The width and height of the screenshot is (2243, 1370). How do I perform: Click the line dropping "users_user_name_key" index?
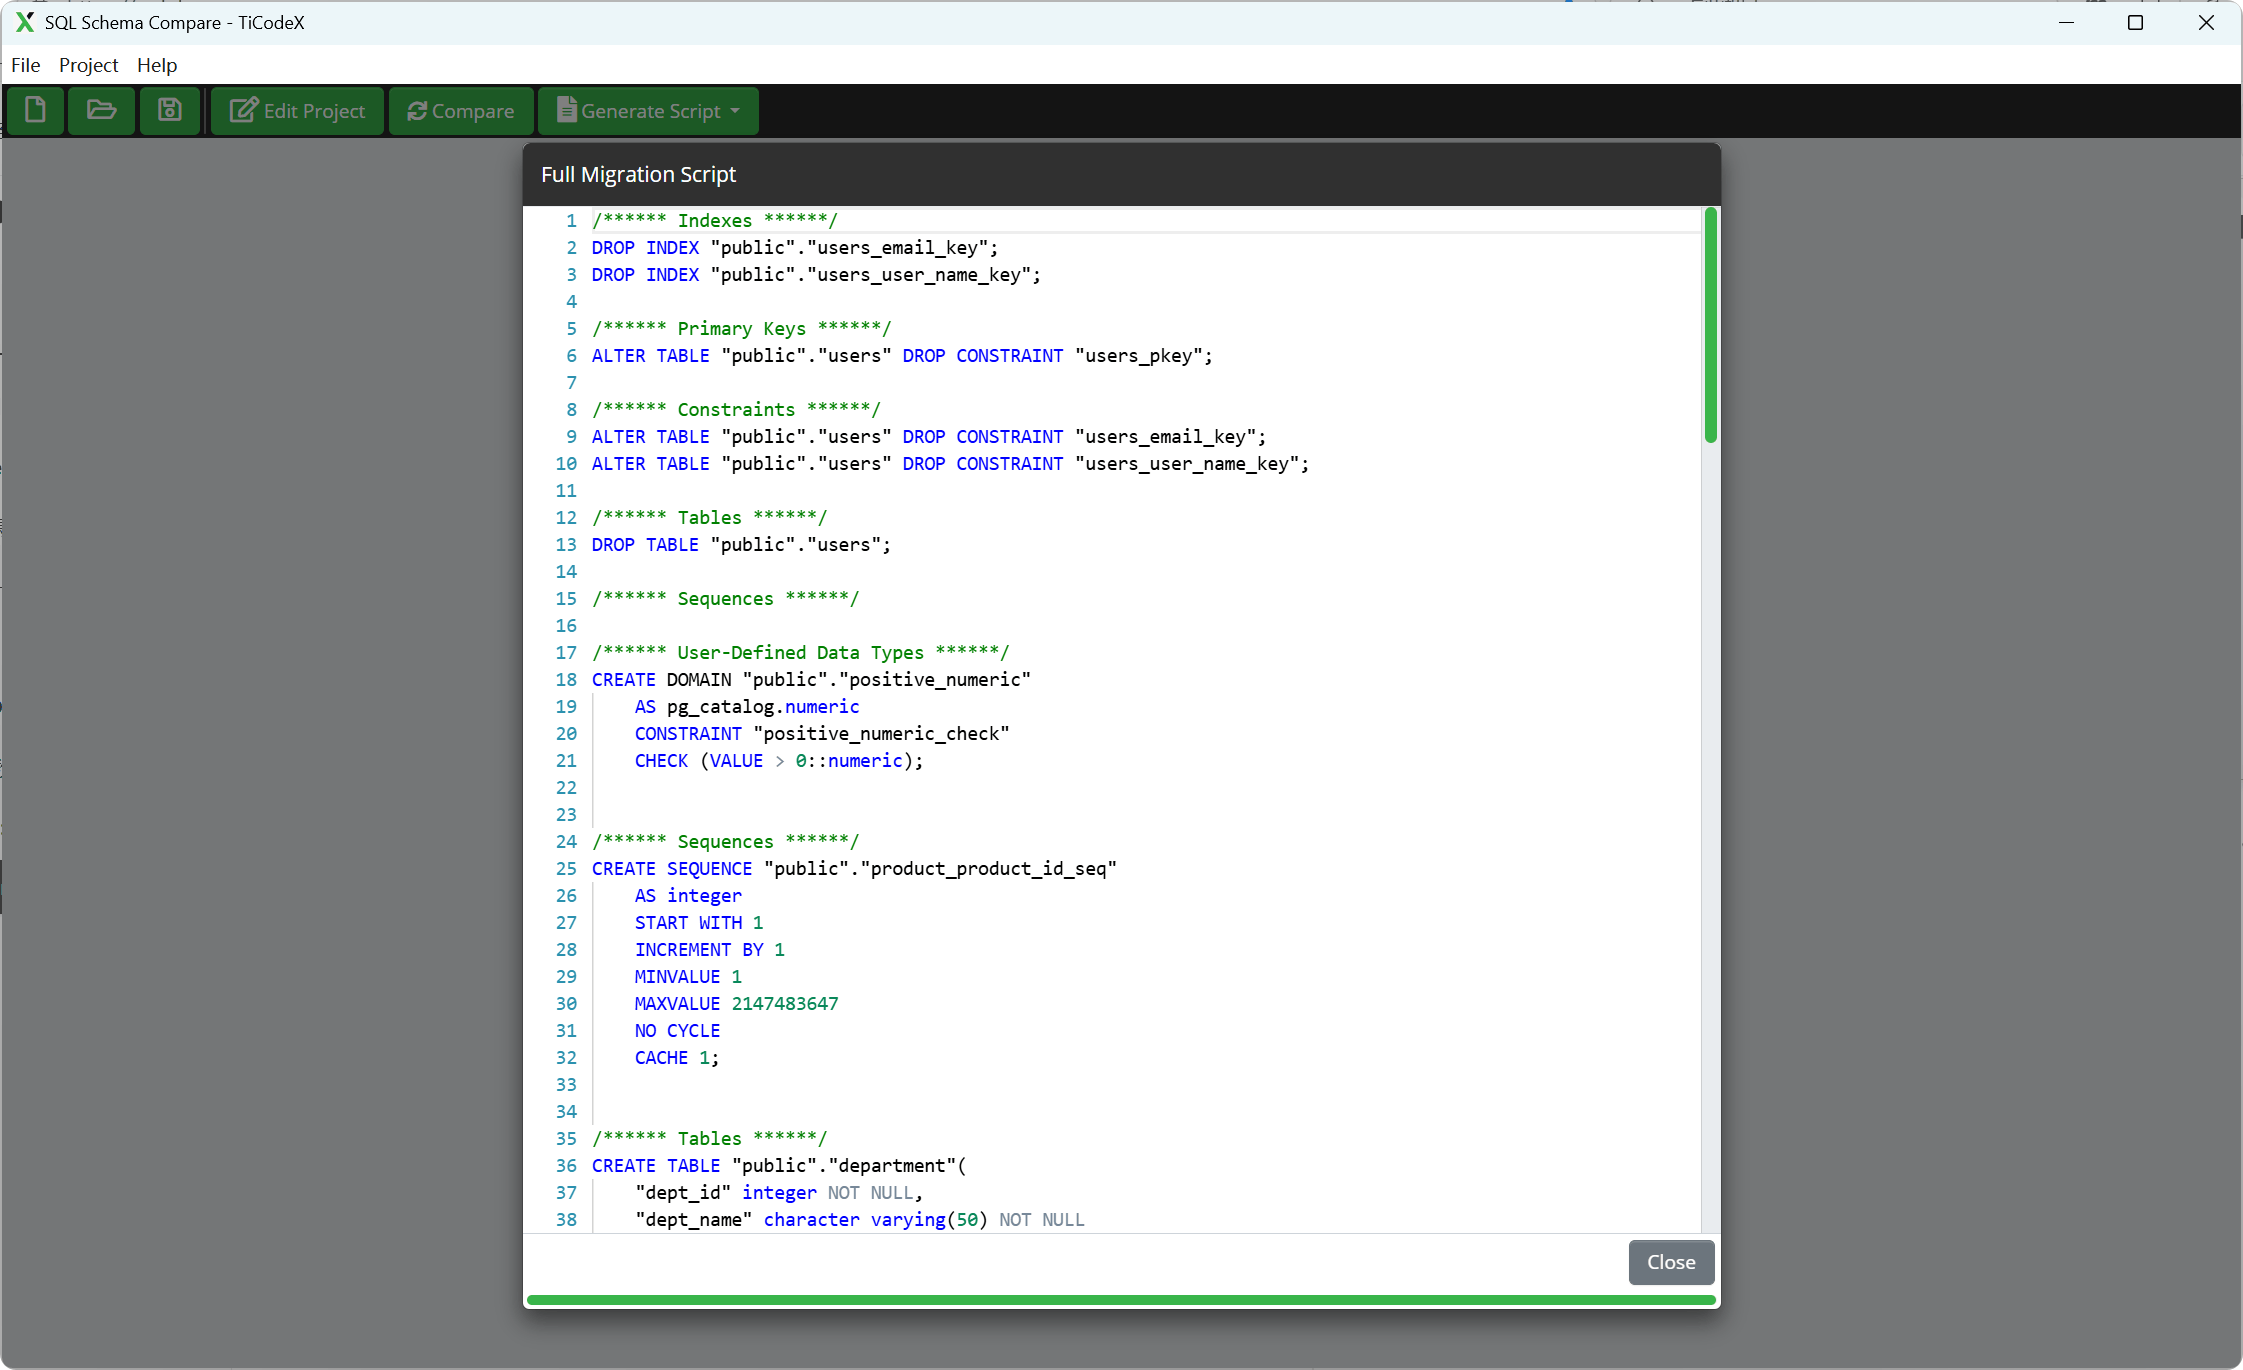tap(816, 274)
